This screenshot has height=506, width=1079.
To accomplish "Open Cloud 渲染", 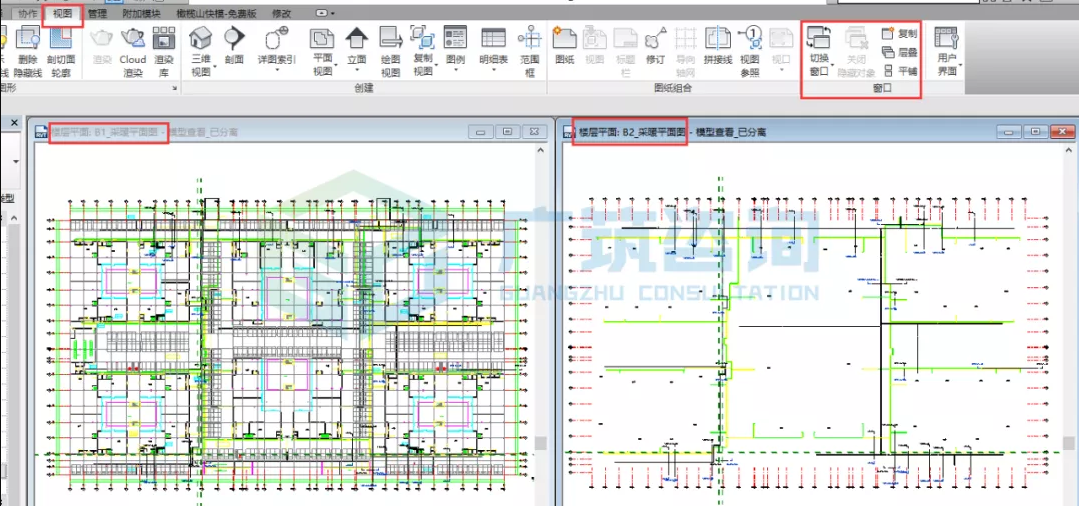I will click(x=133, y=52).
